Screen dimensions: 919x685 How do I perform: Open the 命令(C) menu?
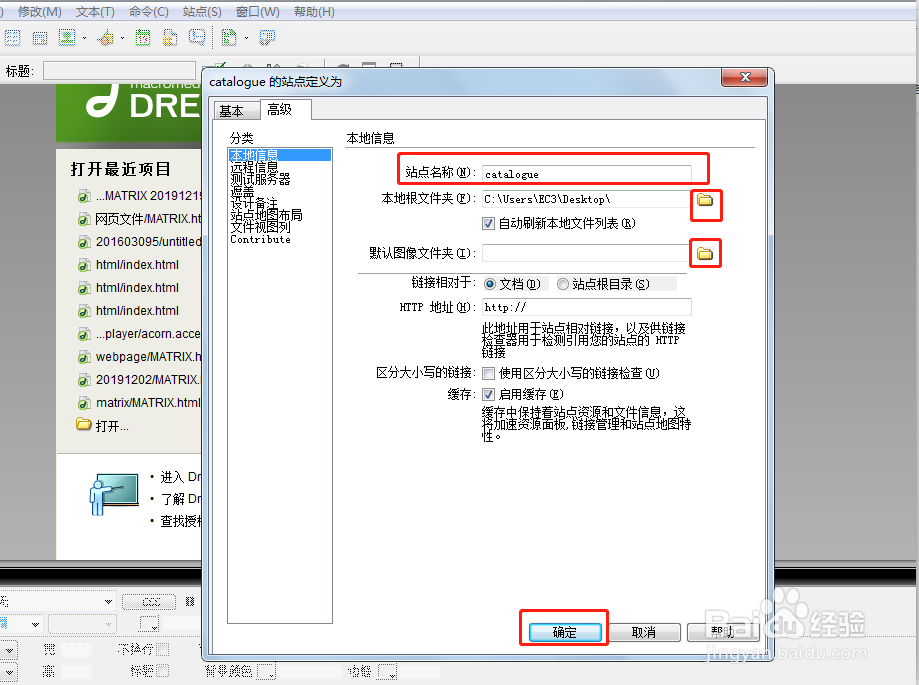148,12
